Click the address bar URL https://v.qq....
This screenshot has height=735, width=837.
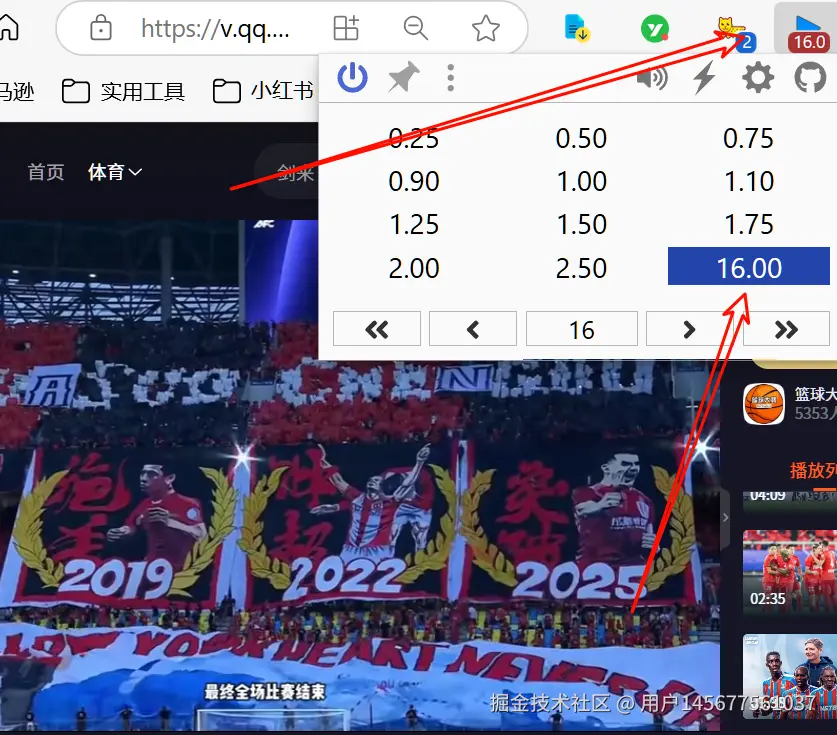(215, 29)
